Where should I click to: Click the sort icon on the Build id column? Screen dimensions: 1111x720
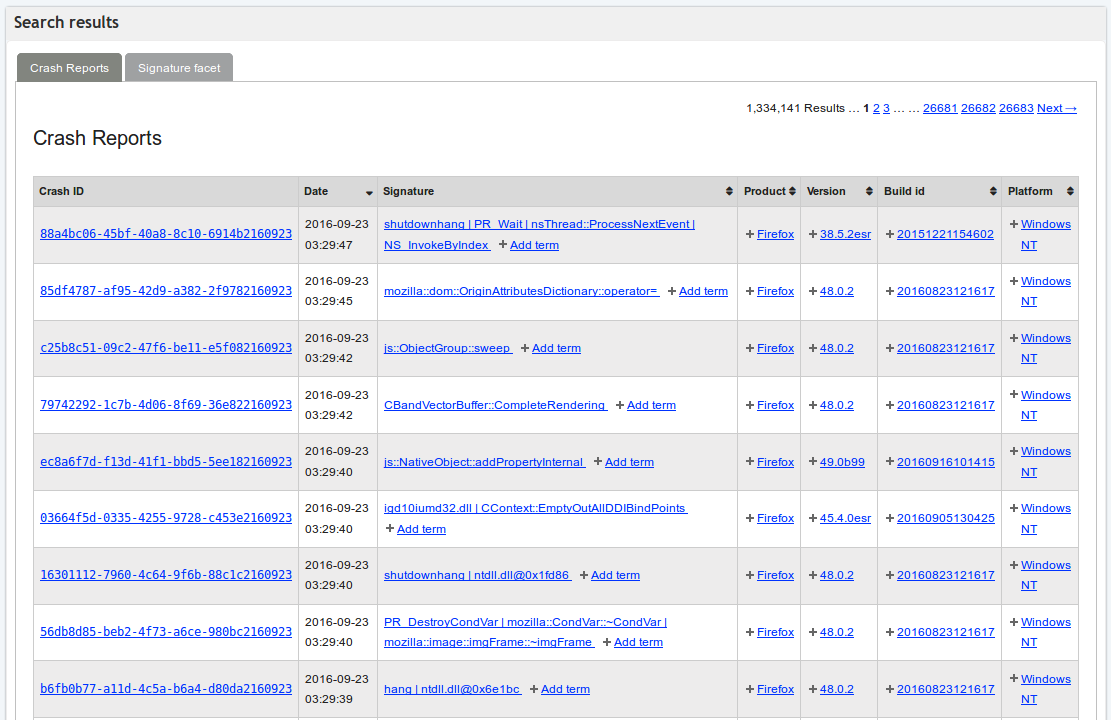[994, 191]
